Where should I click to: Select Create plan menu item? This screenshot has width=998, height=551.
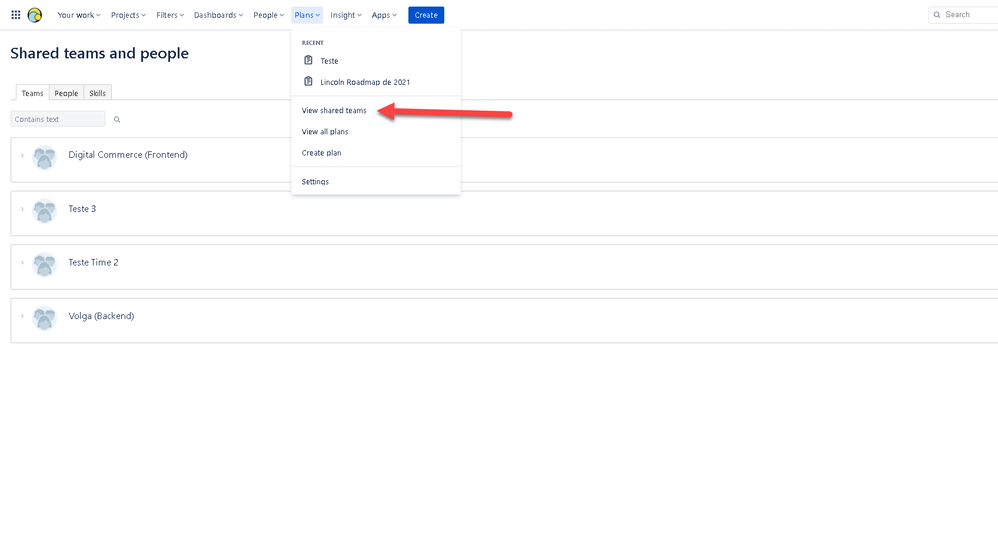376,153
